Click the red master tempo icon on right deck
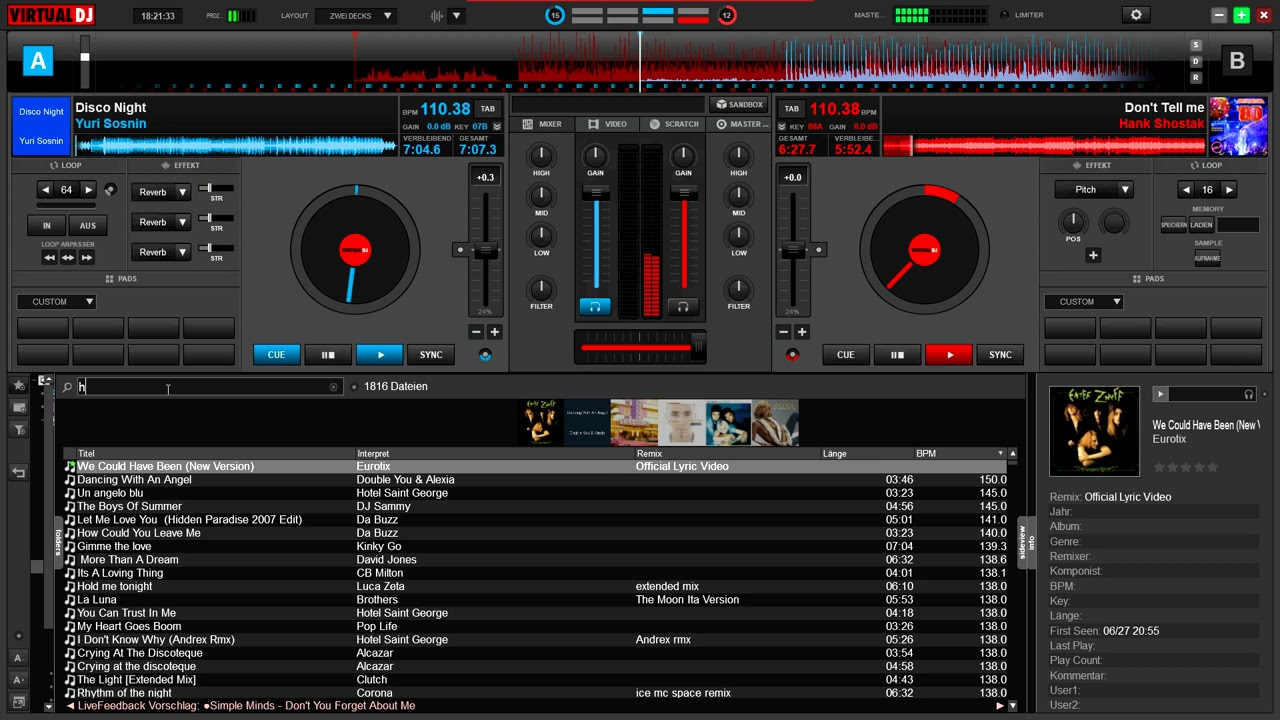The image size is (1280, 720). (x=793, y=355)
